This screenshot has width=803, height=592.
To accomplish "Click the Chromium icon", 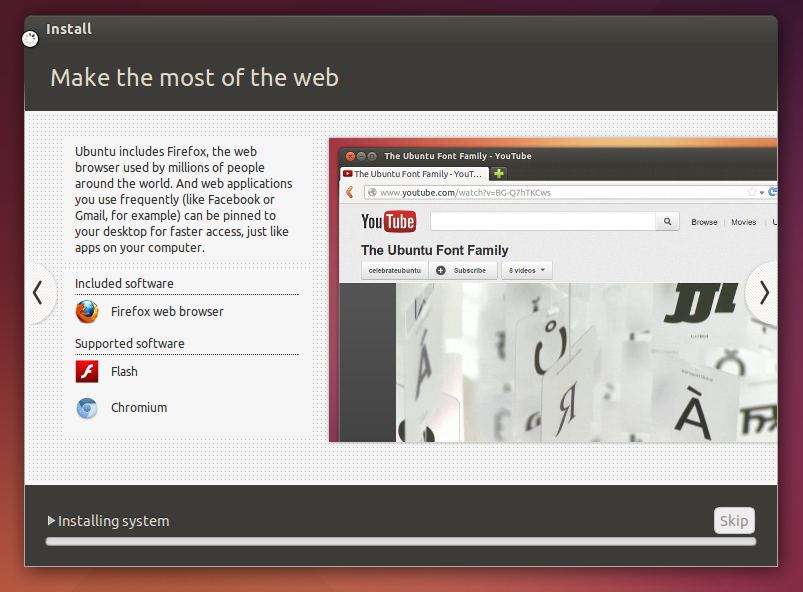I will tap(87, 408).
